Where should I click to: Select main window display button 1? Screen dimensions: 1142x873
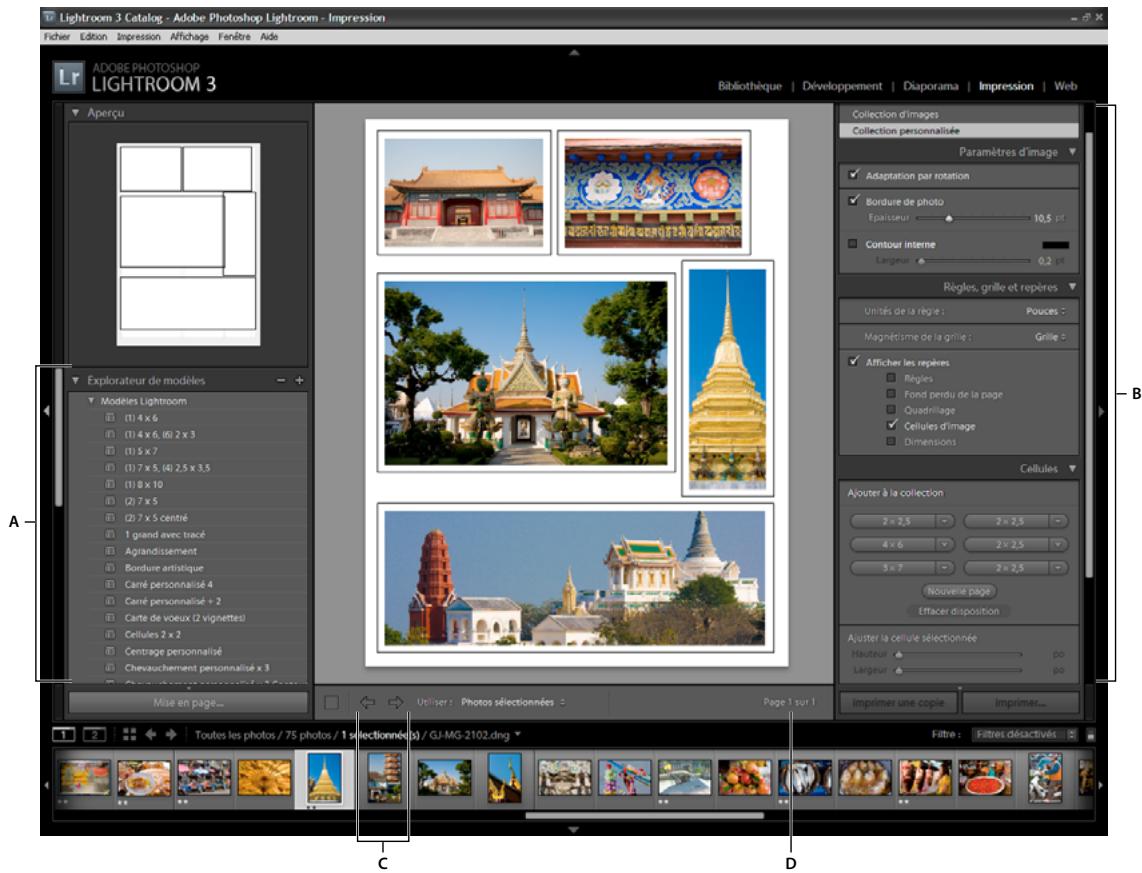pyautogui.click(x=64, y=735)
